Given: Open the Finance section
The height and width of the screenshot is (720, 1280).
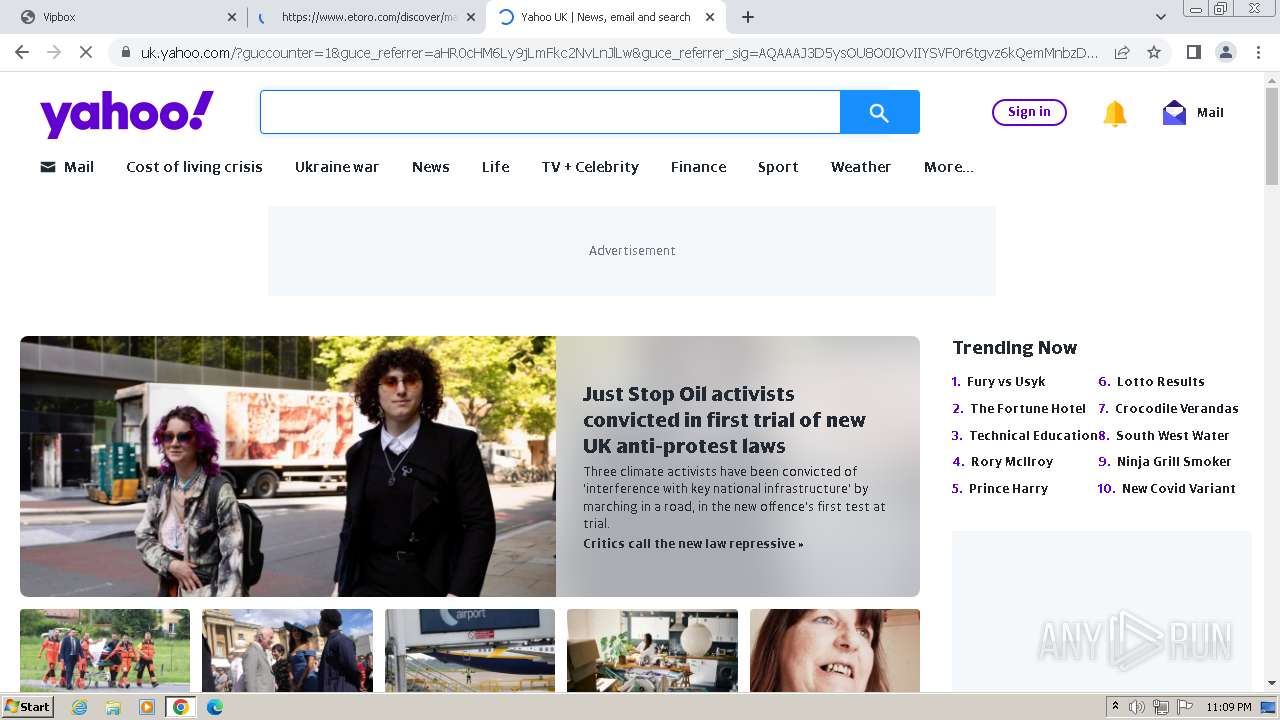Looking at the screenshot, I should point(699,167).
